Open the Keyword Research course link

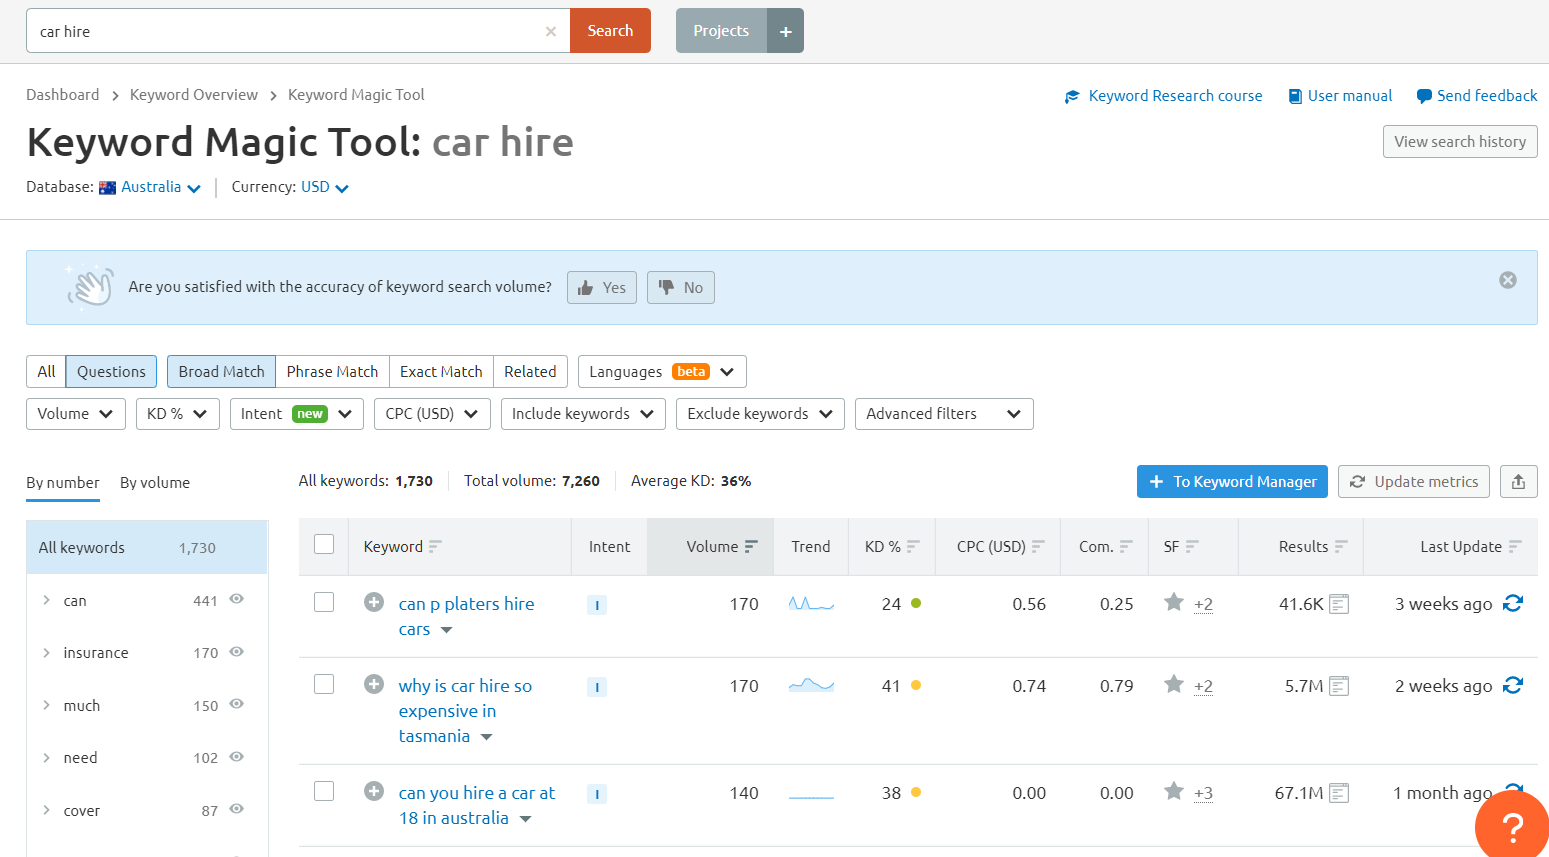click(x=1164, y=96)
